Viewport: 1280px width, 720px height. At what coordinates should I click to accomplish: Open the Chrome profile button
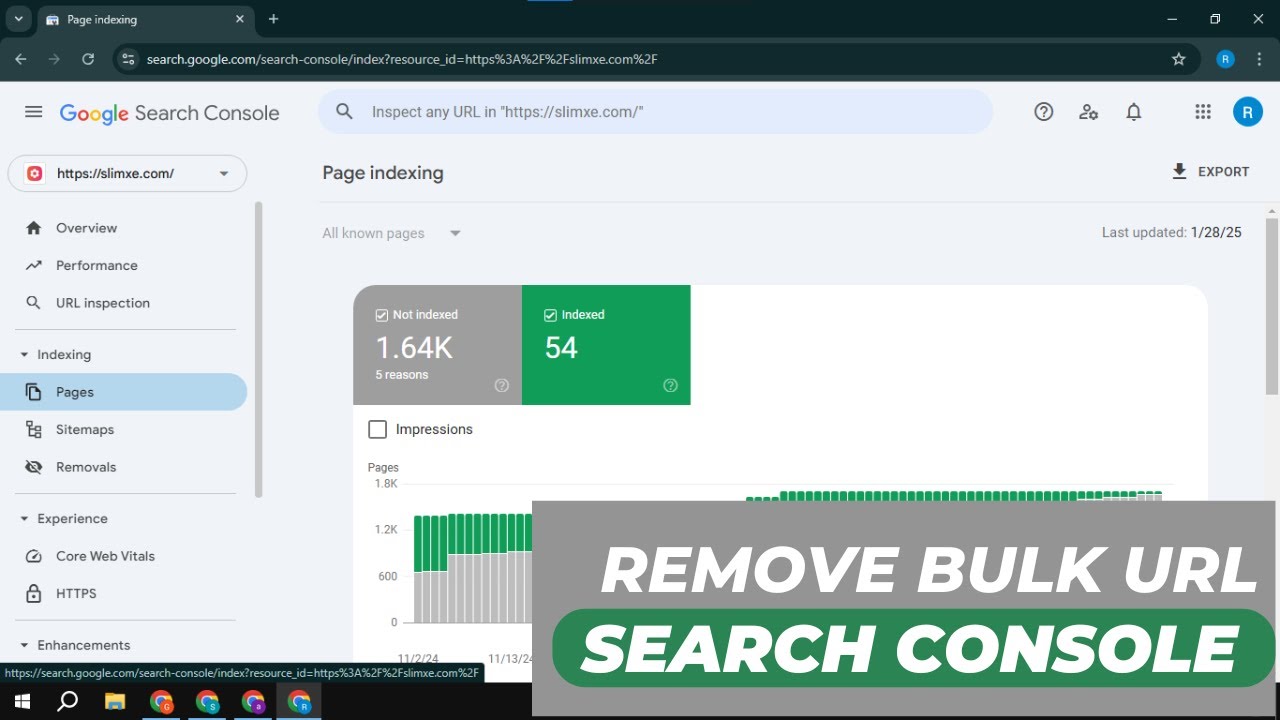point(1225,59)
